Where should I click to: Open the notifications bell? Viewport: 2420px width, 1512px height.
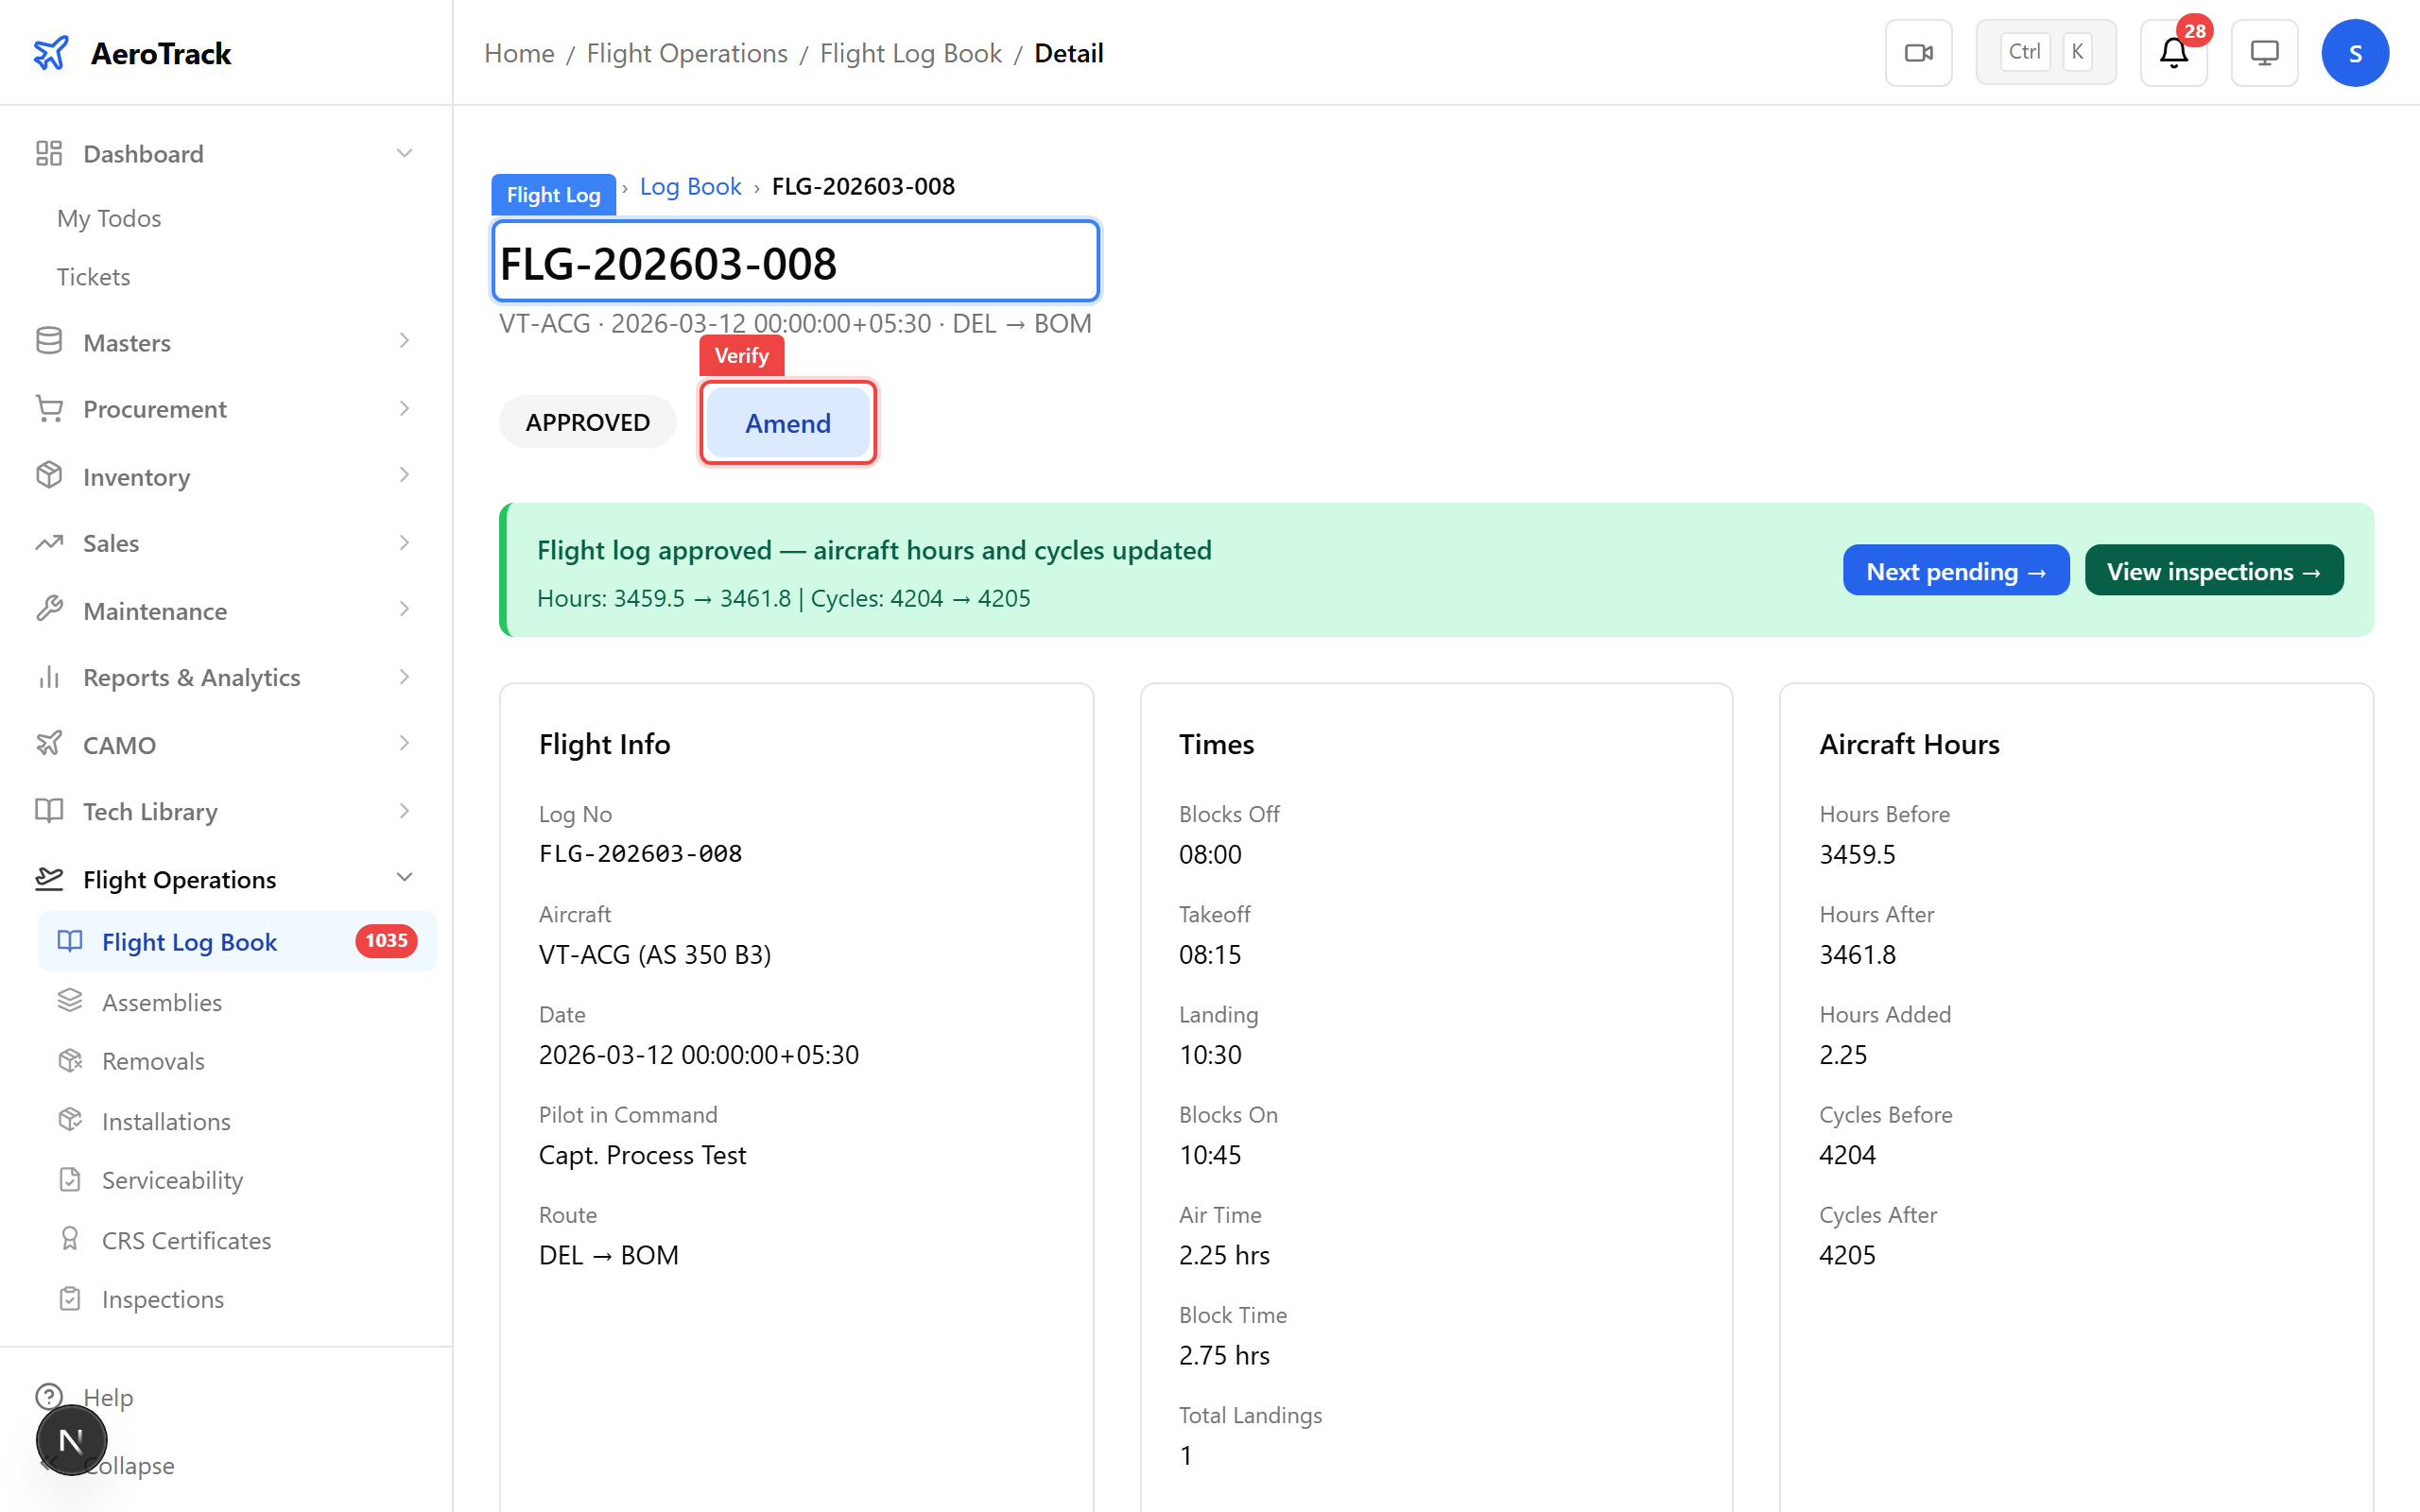pyautogui.click(x=2172, y=52)
